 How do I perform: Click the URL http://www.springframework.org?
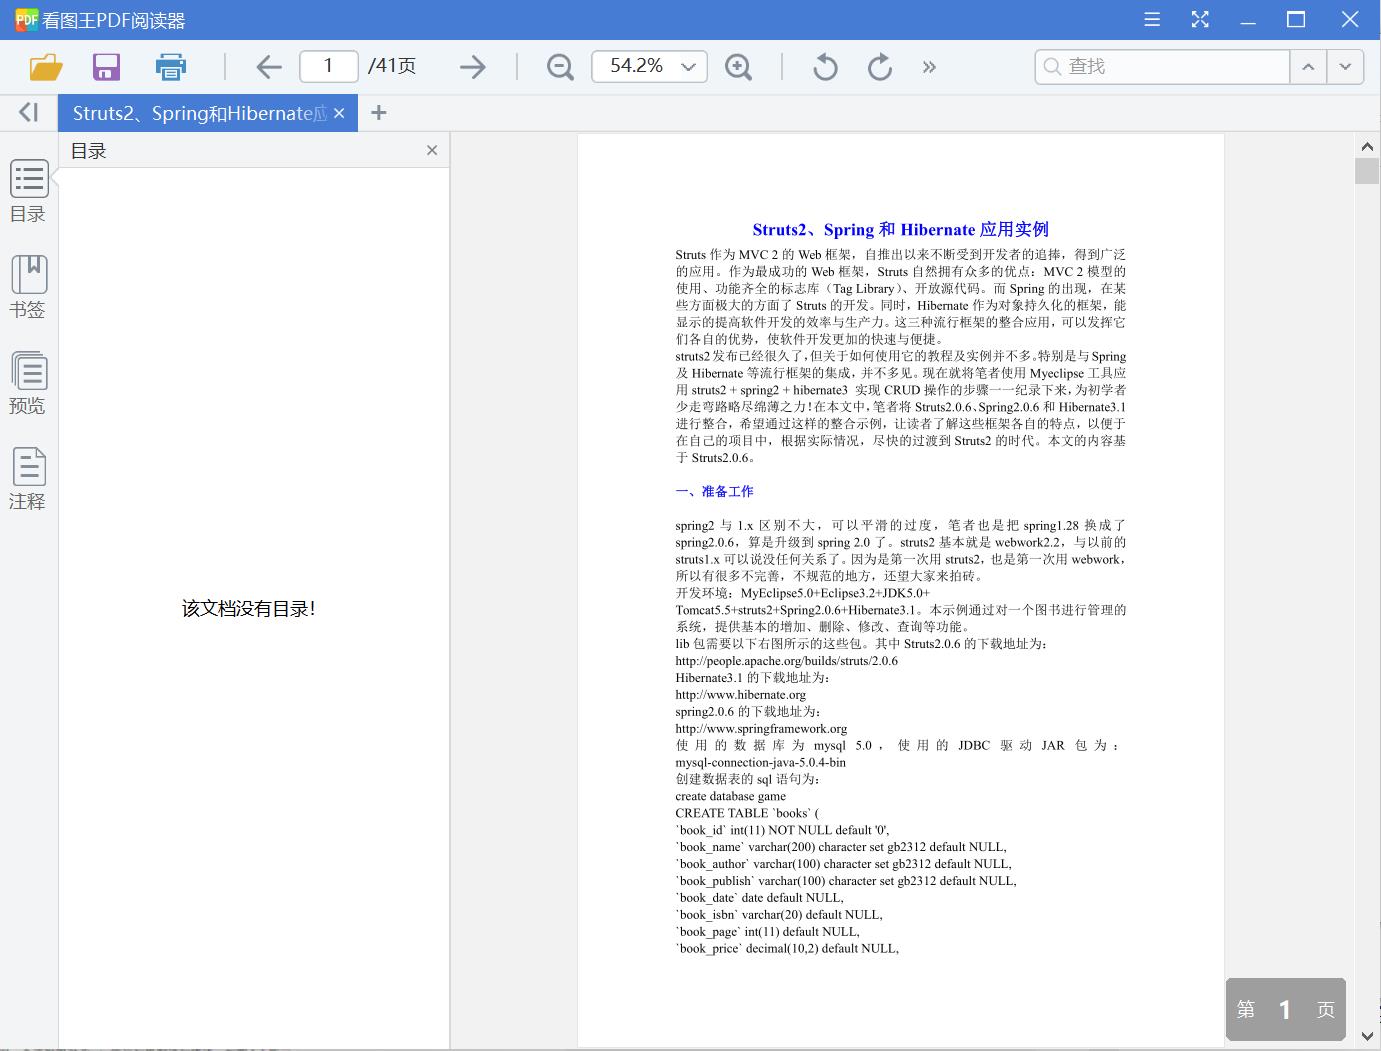click(x=761, y=728)
